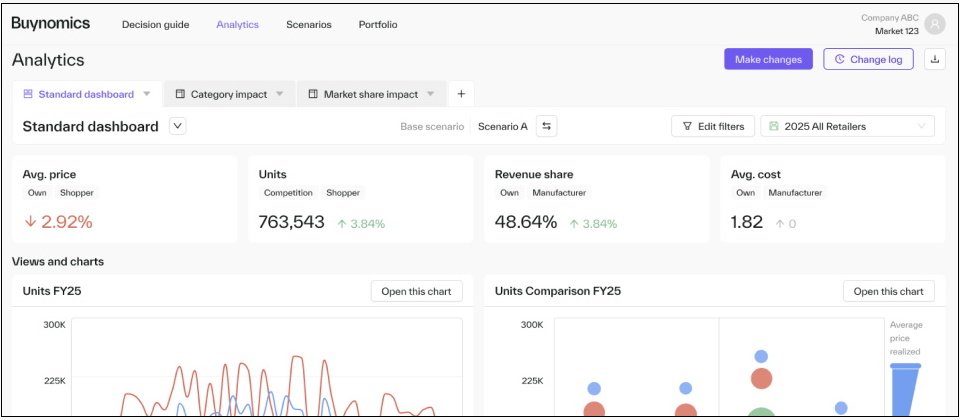The width and height of the screenshot is (960, 420).
Task: Open the Units Comparison FY25 chart
Action: point(888,291)
